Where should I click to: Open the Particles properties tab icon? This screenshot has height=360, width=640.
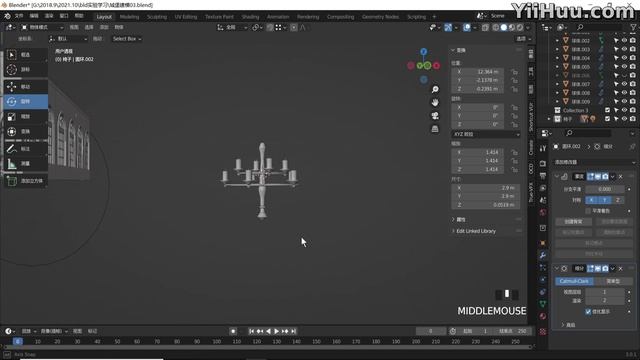(543, 267)
